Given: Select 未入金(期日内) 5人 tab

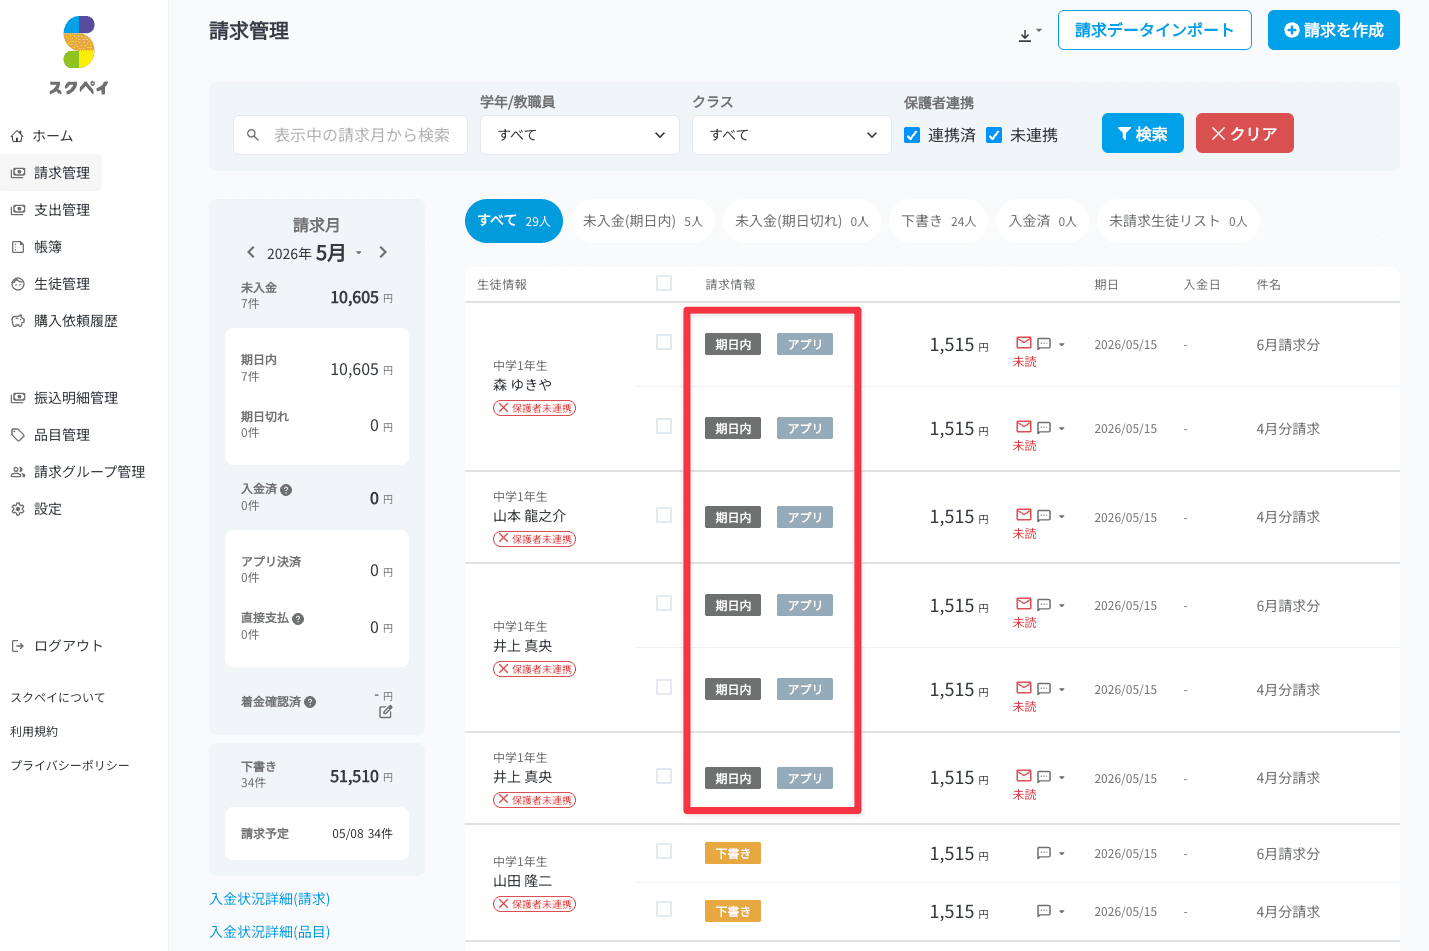Looking at the screenshot, I should tap(643, 221).
